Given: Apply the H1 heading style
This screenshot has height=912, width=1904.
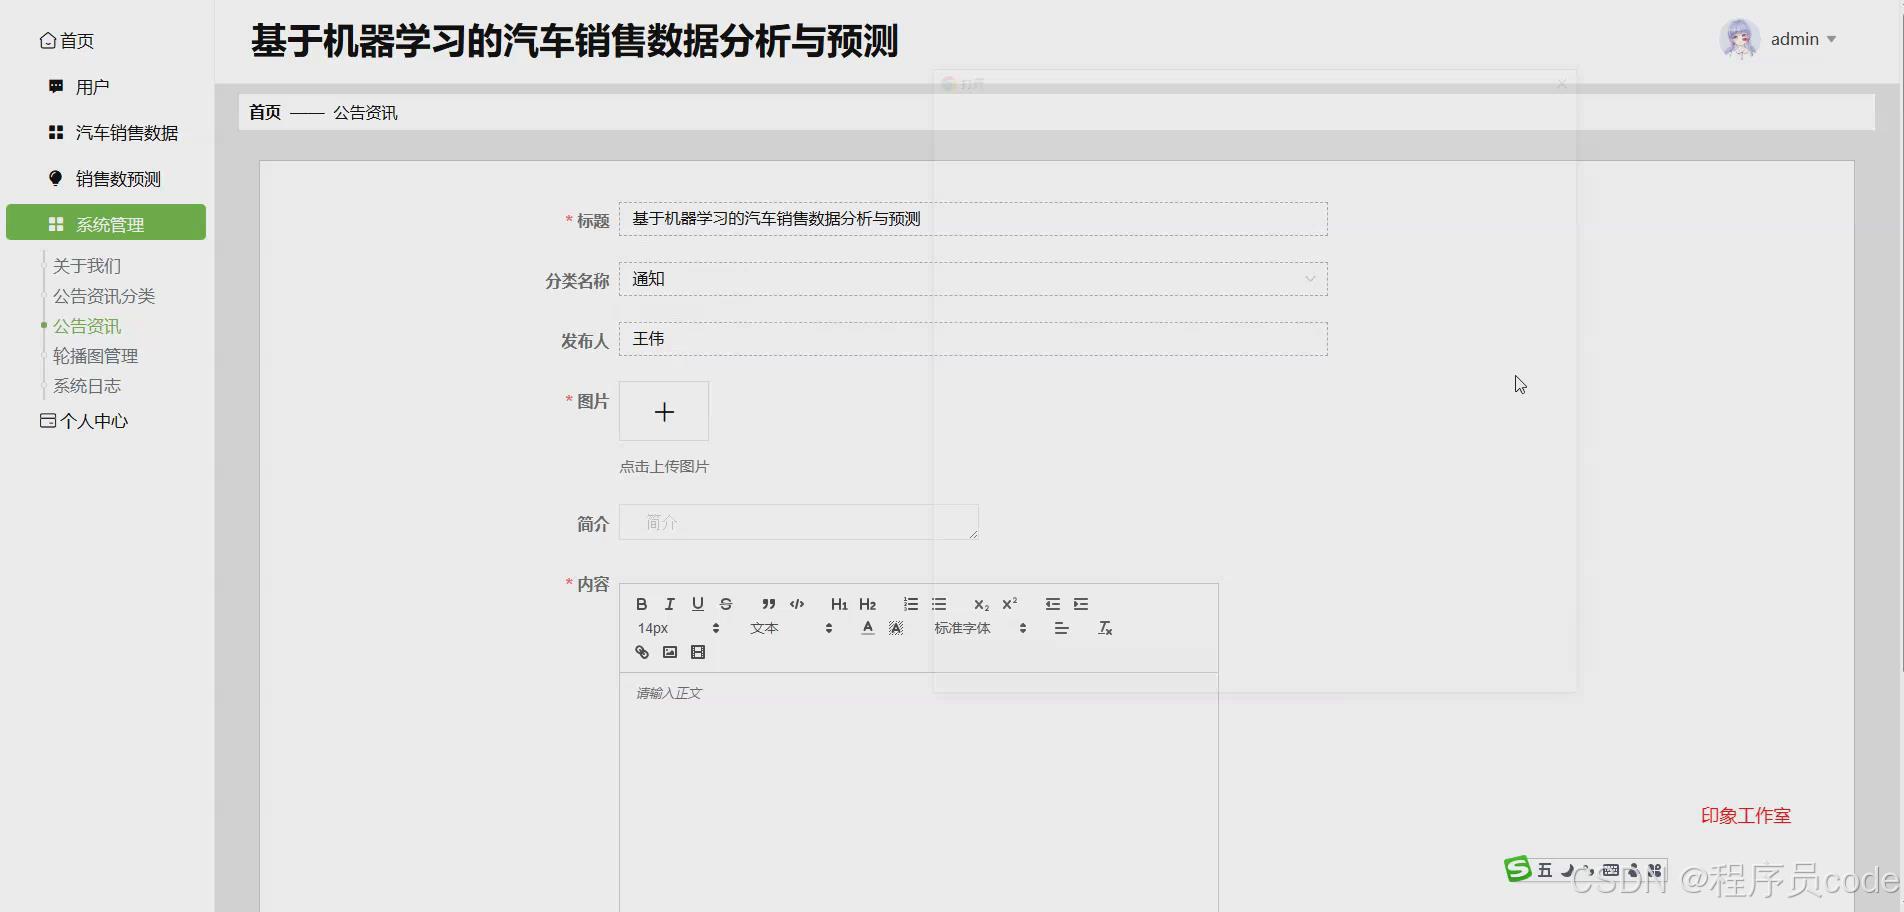Looking at the screenshot, I should [x=839, y=604].
